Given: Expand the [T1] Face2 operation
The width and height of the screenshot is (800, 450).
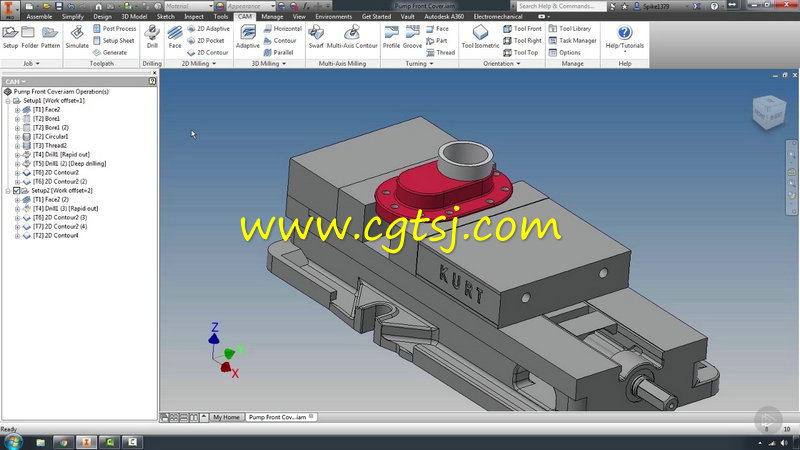Looking at the screenshot, I should pyautogui.click(x=17, y=110).
